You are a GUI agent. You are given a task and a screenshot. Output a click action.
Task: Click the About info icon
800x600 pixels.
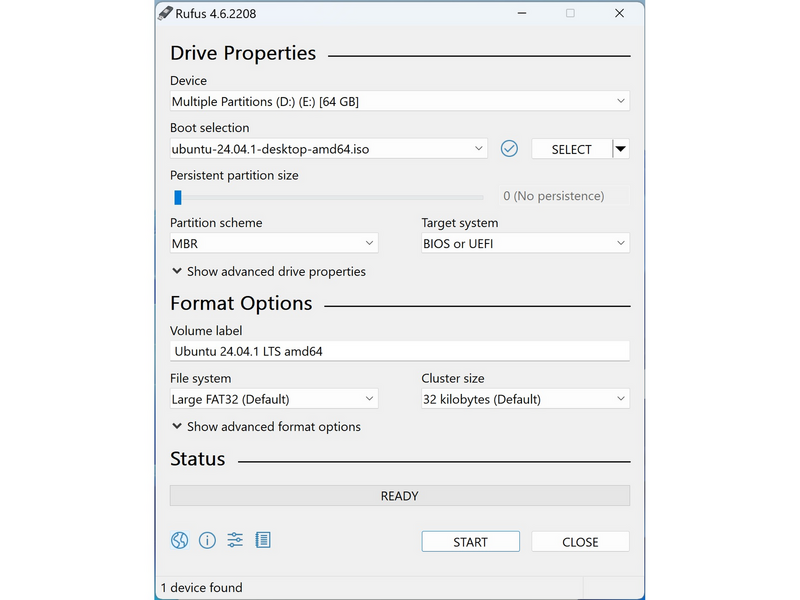(x=207, y=540)
